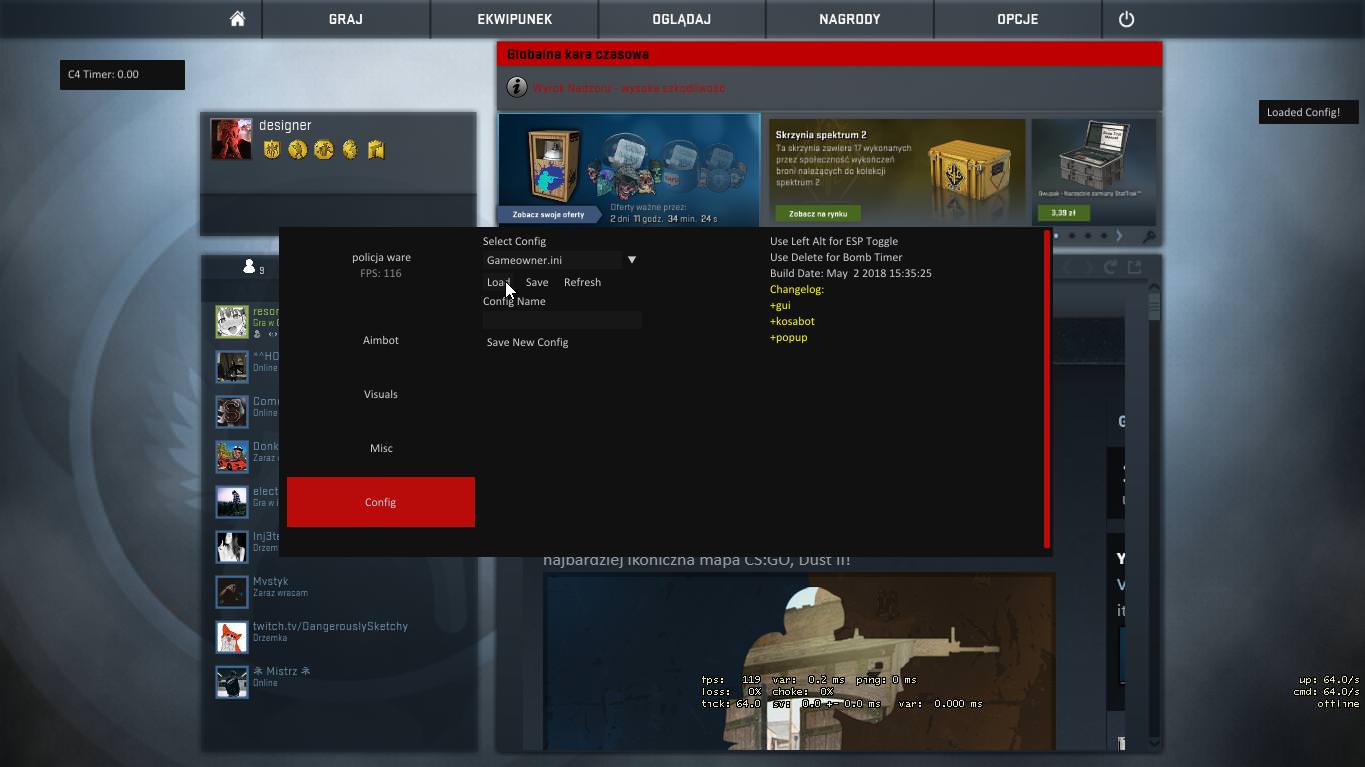The height and width of the screenshot is (767, 1365).
Task: Open the friends list person icon
Action: click(x=249, y=267)
